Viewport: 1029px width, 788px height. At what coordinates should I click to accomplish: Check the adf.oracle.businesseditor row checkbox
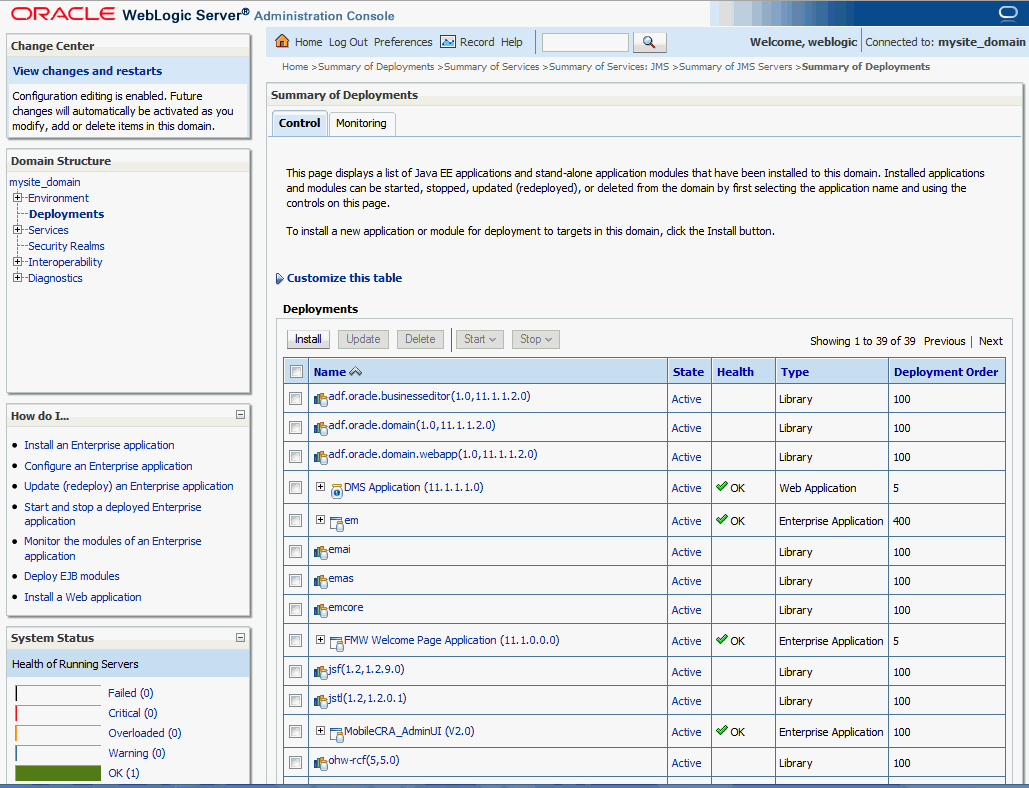point(295,398)
